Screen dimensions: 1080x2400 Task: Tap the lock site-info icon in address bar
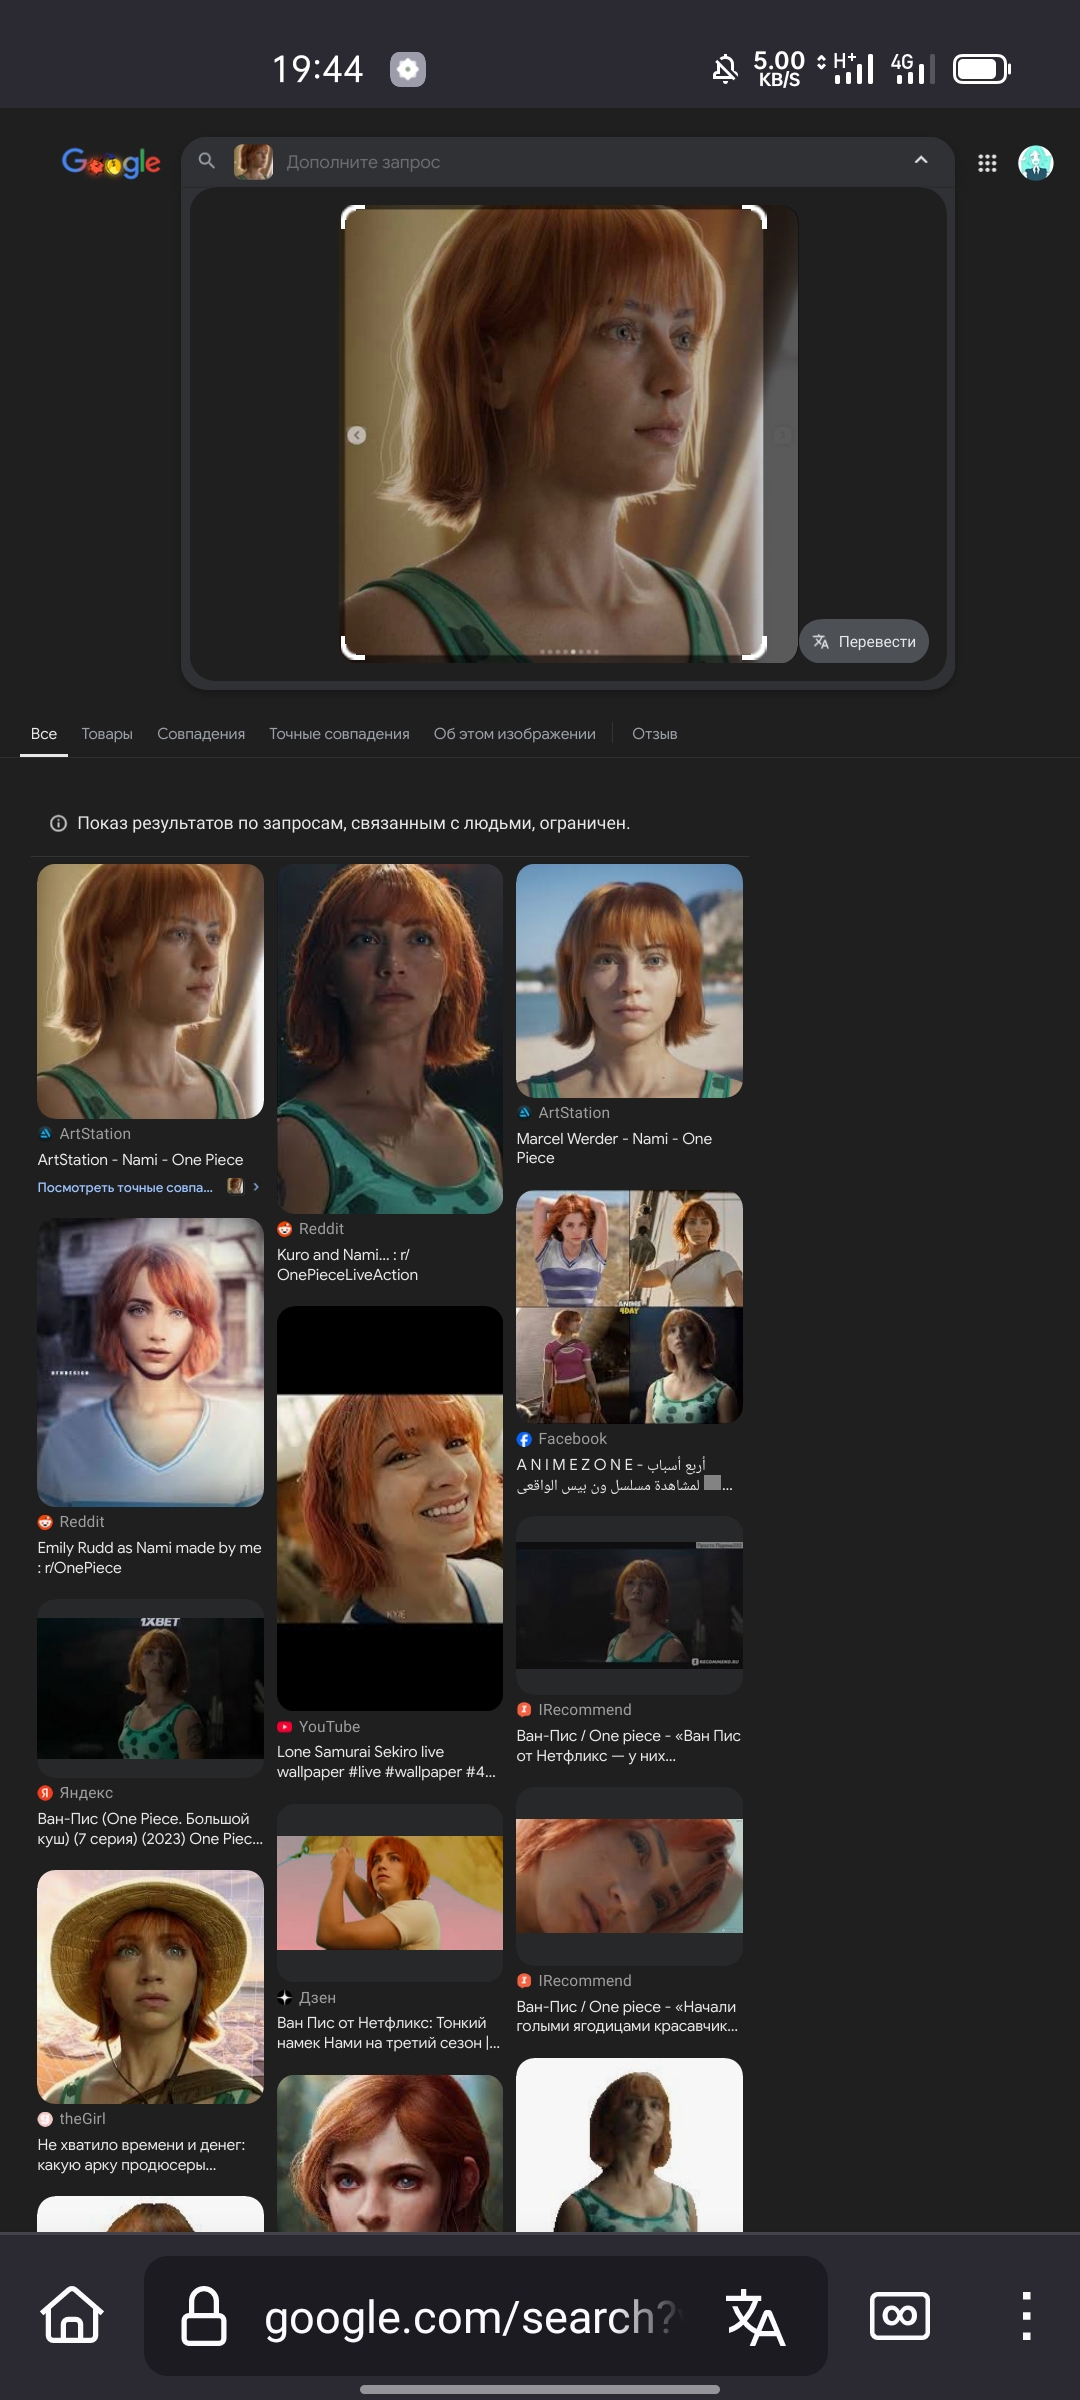click(204, 2315)
